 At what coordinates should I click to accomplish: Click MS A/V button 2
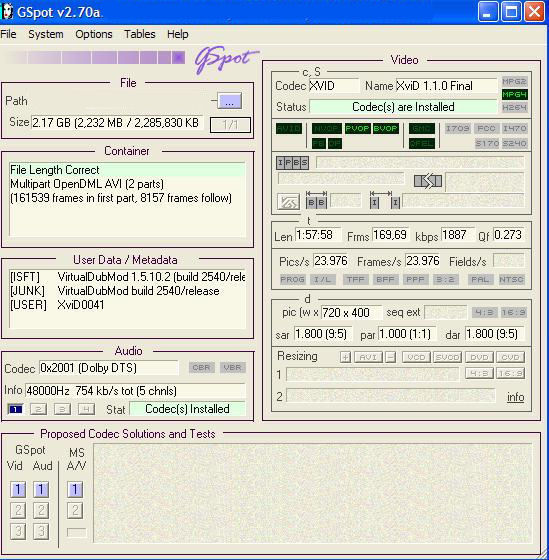point(75,511)
